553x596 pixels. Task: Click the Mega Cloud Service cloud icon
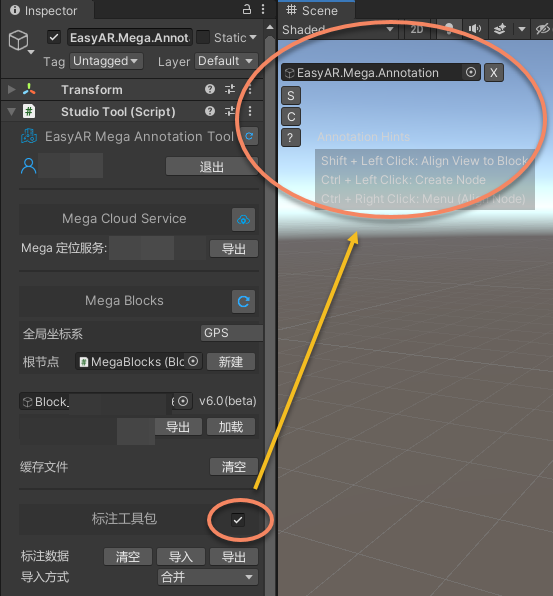(x=243, y=219)
